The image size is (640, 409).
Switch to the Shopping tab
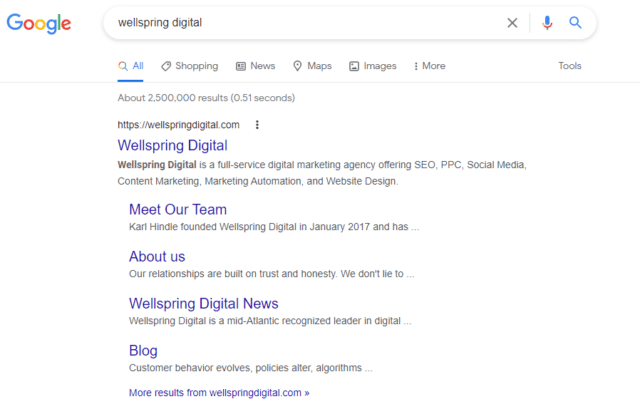(190, 66)
